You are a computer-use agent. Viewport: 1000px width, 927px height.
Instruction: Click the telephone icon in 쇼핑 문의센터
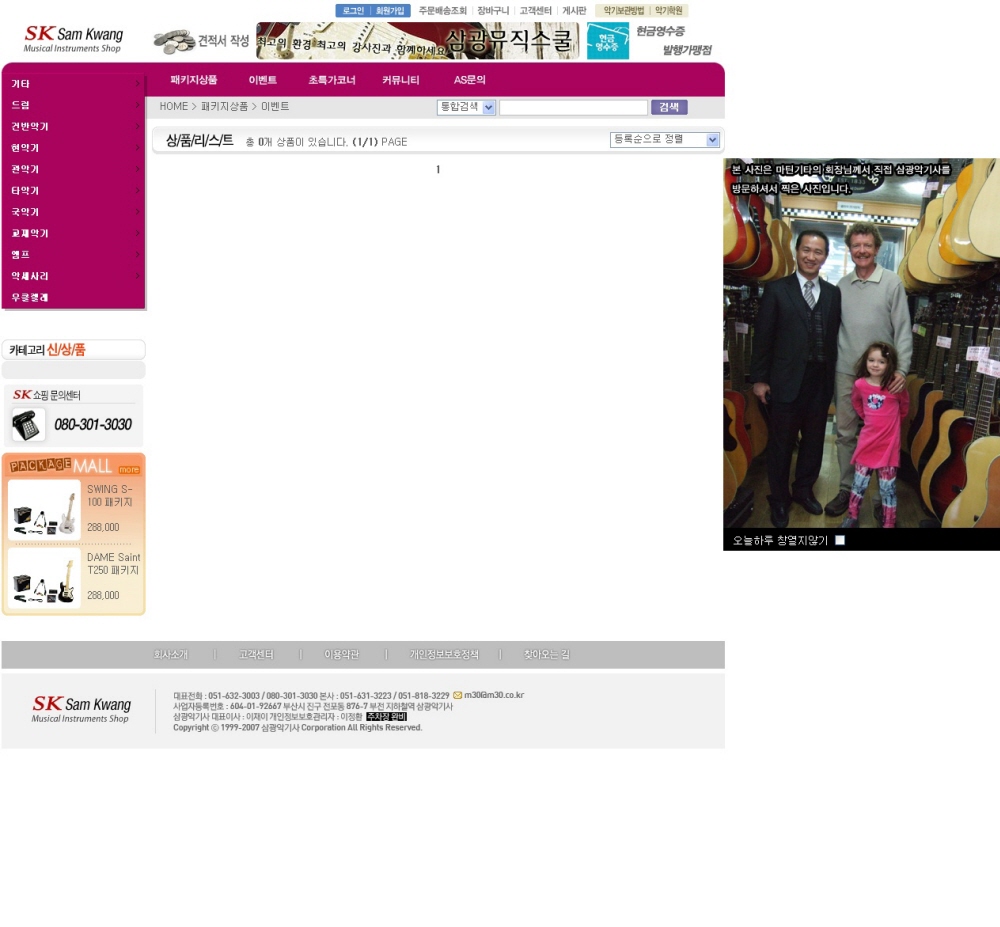pyautogui.click(x=28, y=425)
